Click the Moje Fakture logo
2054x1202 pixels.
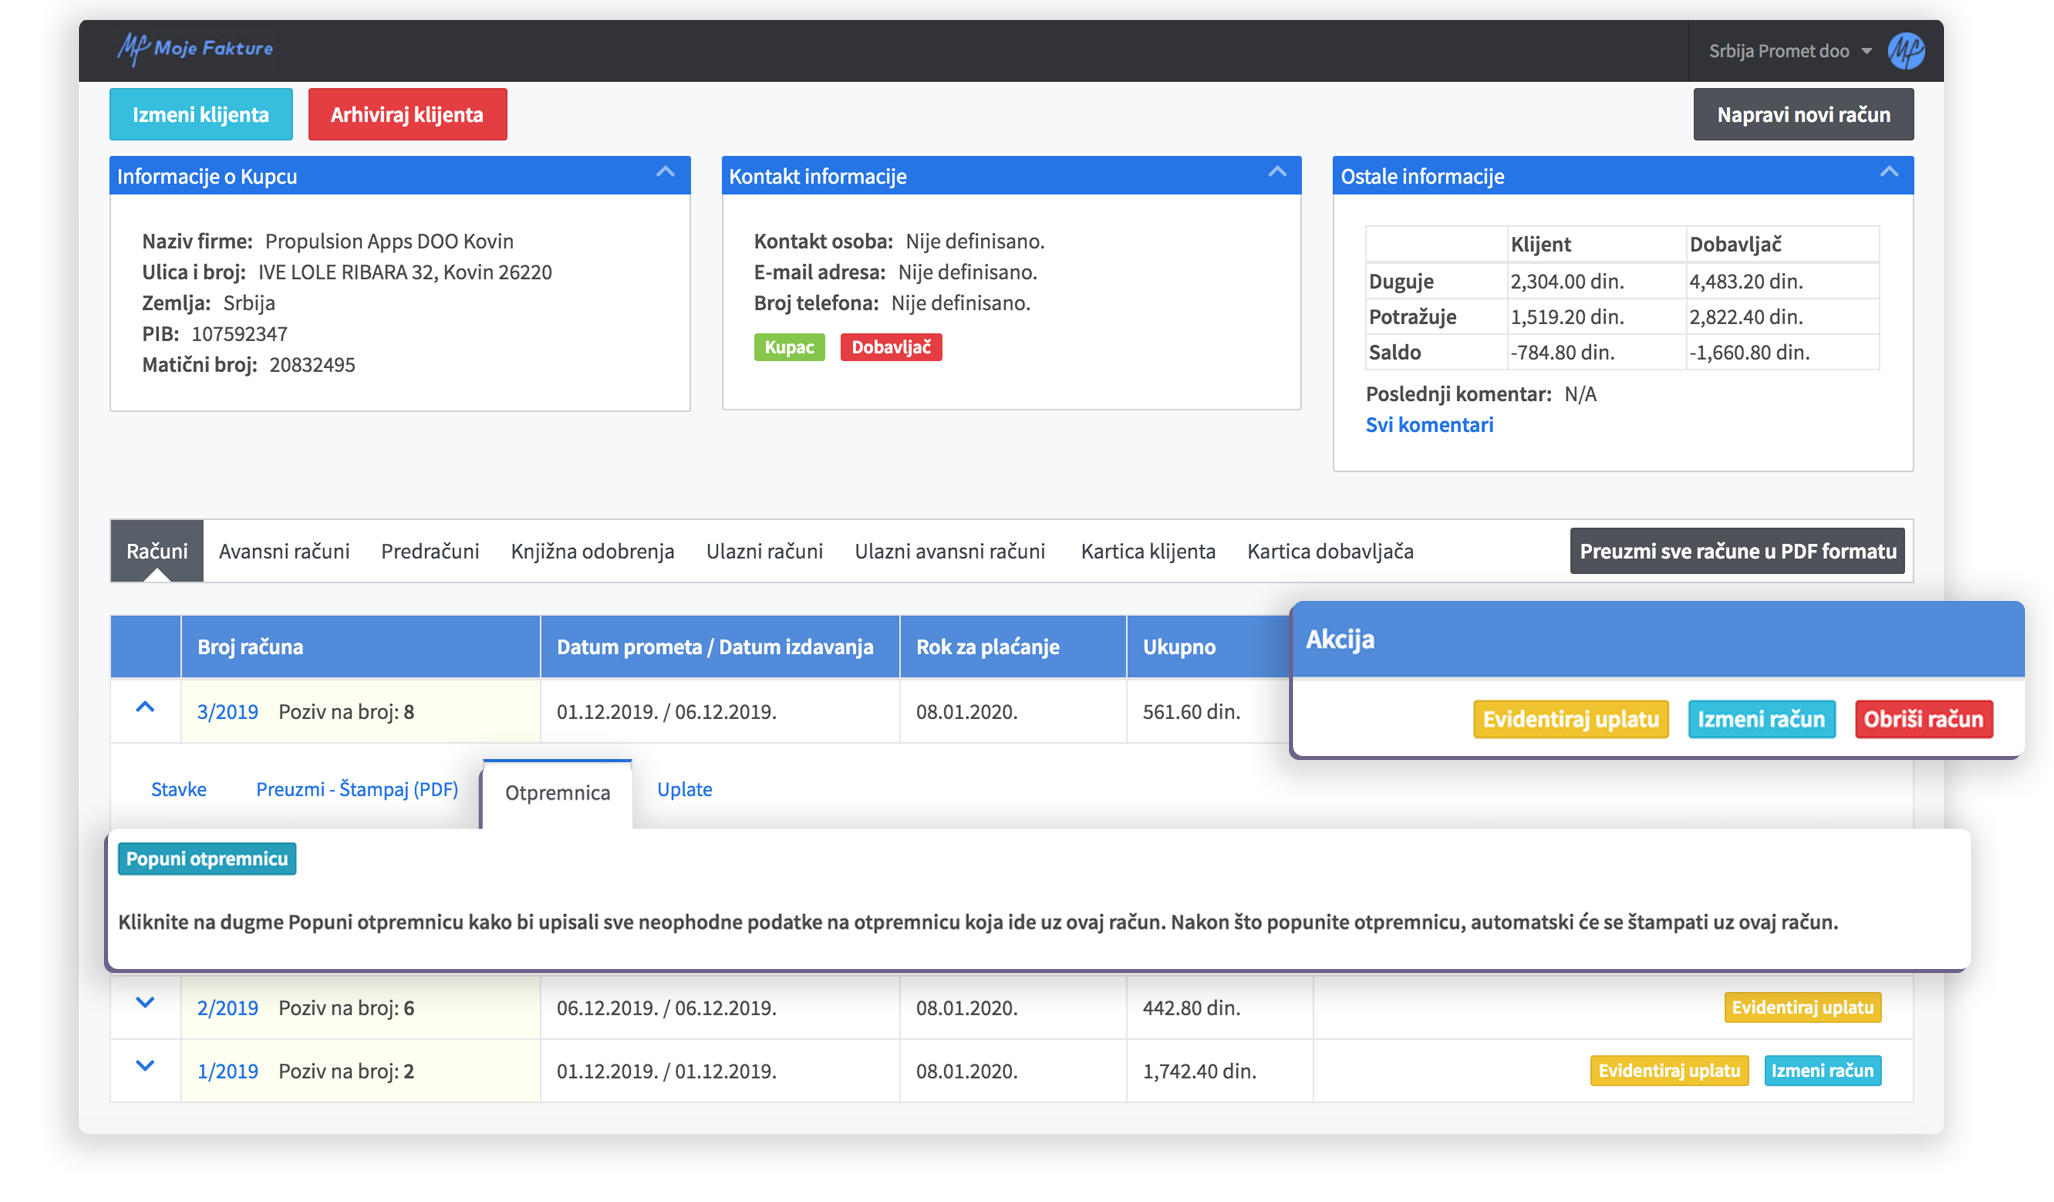(x=196, y=47)
